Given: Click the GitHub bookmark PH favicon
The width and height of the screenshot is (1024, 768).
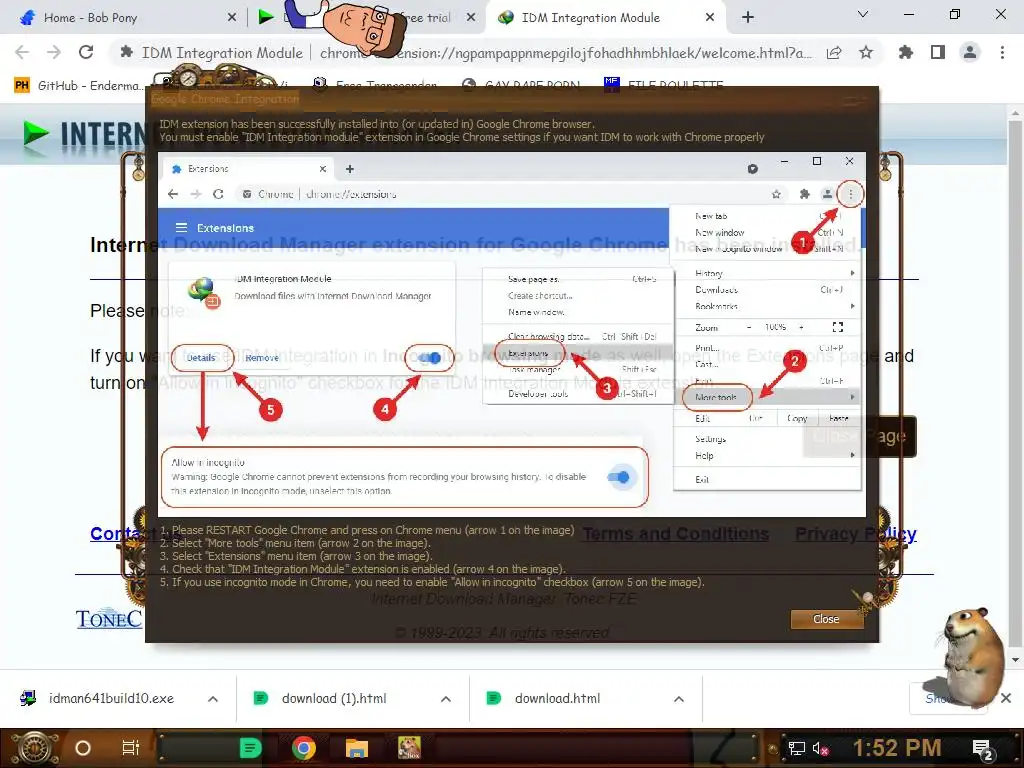Looking at the screenshot, I should tap(22, 85).
